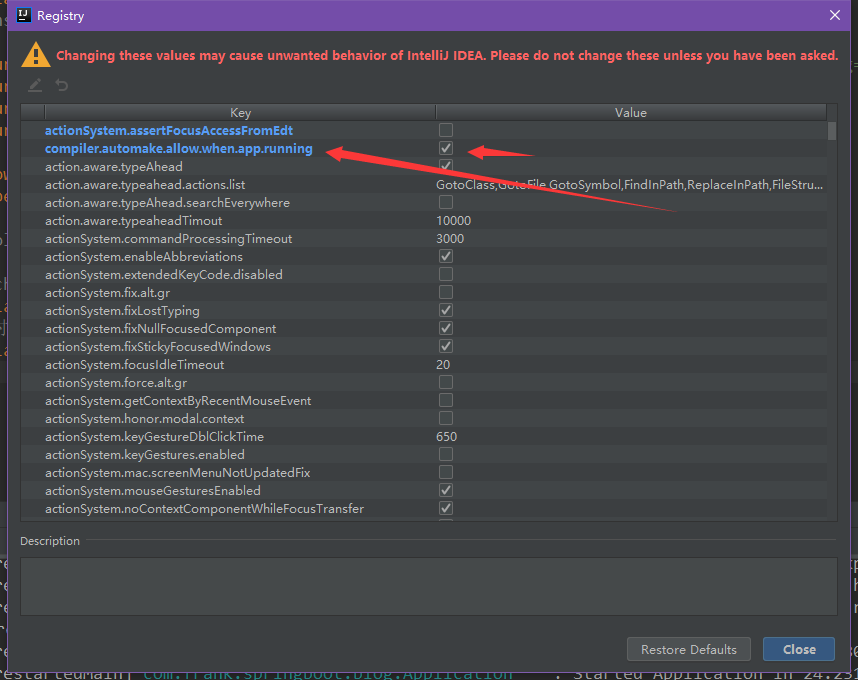Select action.aware.typeaheadTimout key
The width and height of the screenshot is (858, 680).
coord(134,220)
